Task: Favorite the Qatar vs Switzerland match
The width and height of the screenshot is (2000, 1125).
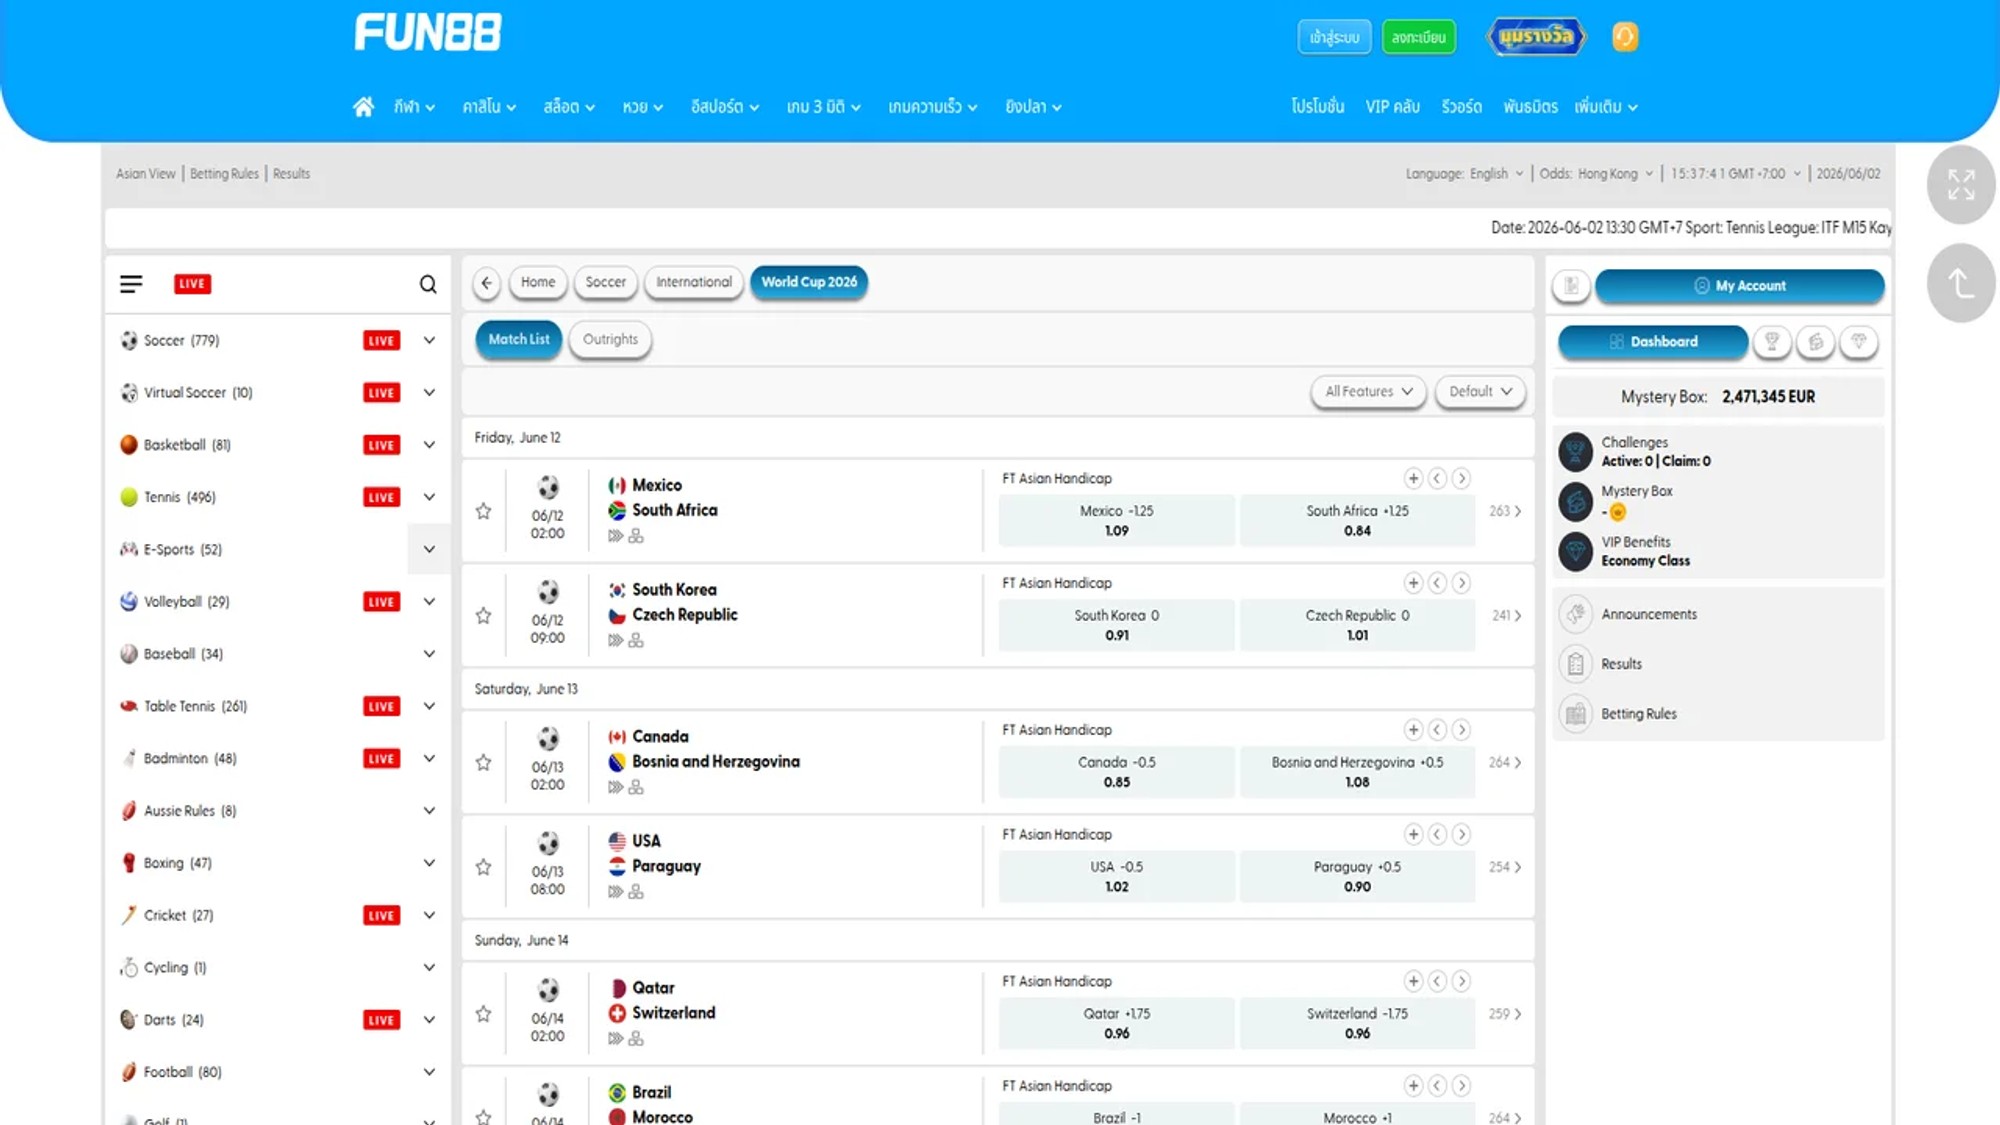Action: coord(484,1014)
